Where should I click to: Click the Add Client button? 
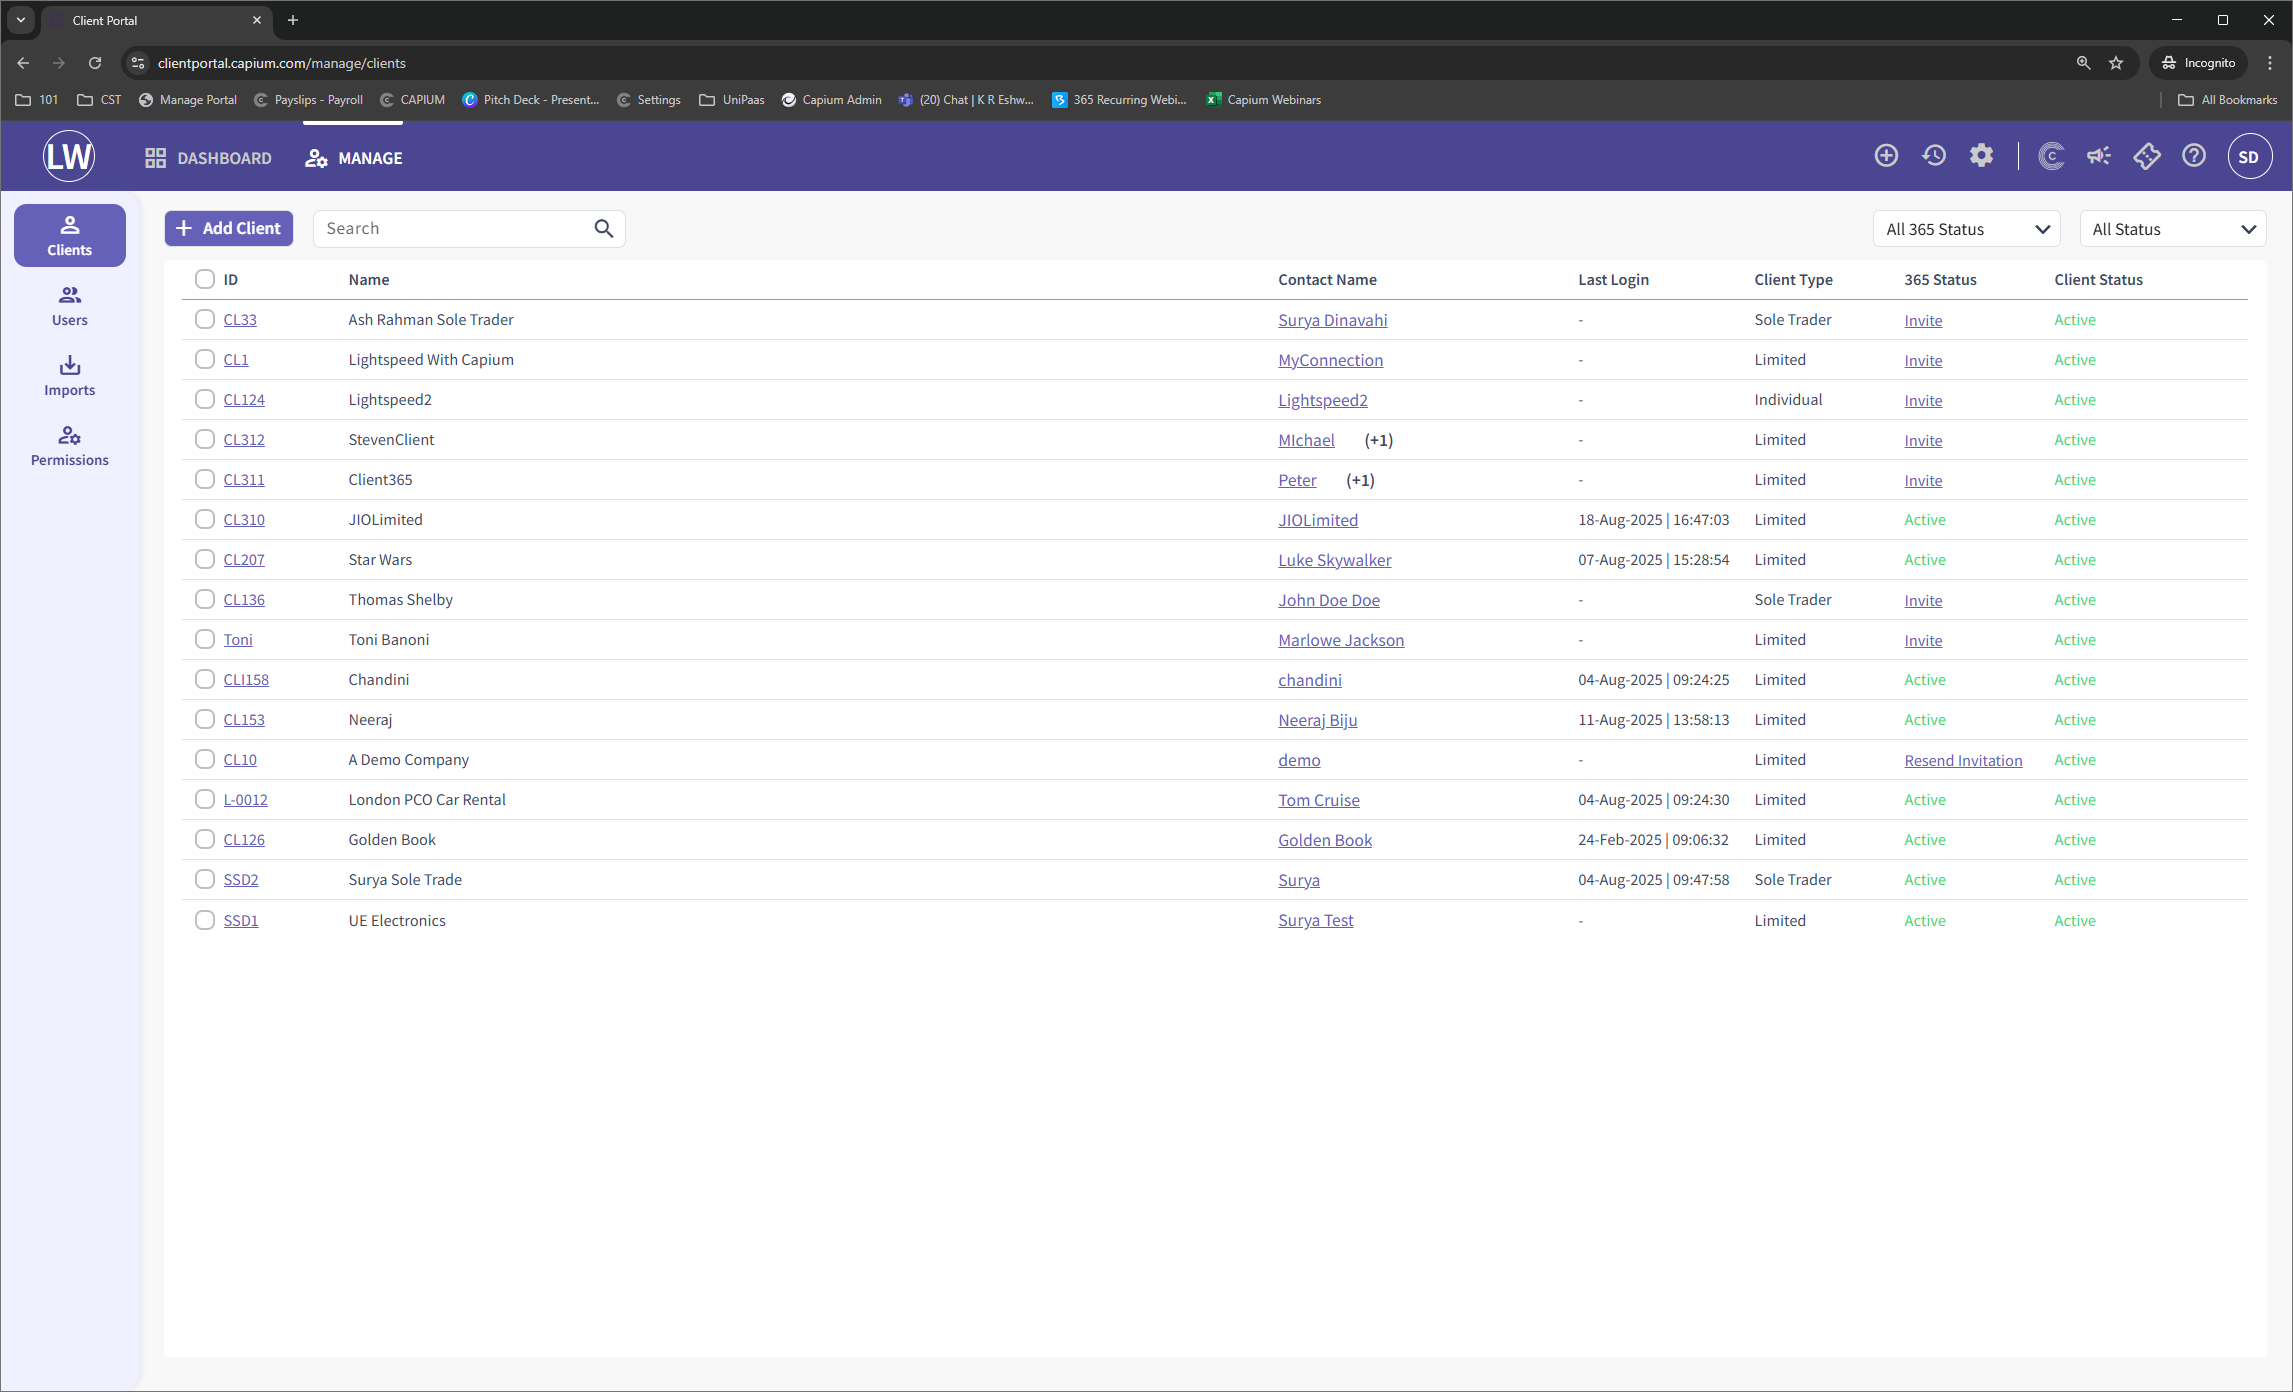pos(229,228)
